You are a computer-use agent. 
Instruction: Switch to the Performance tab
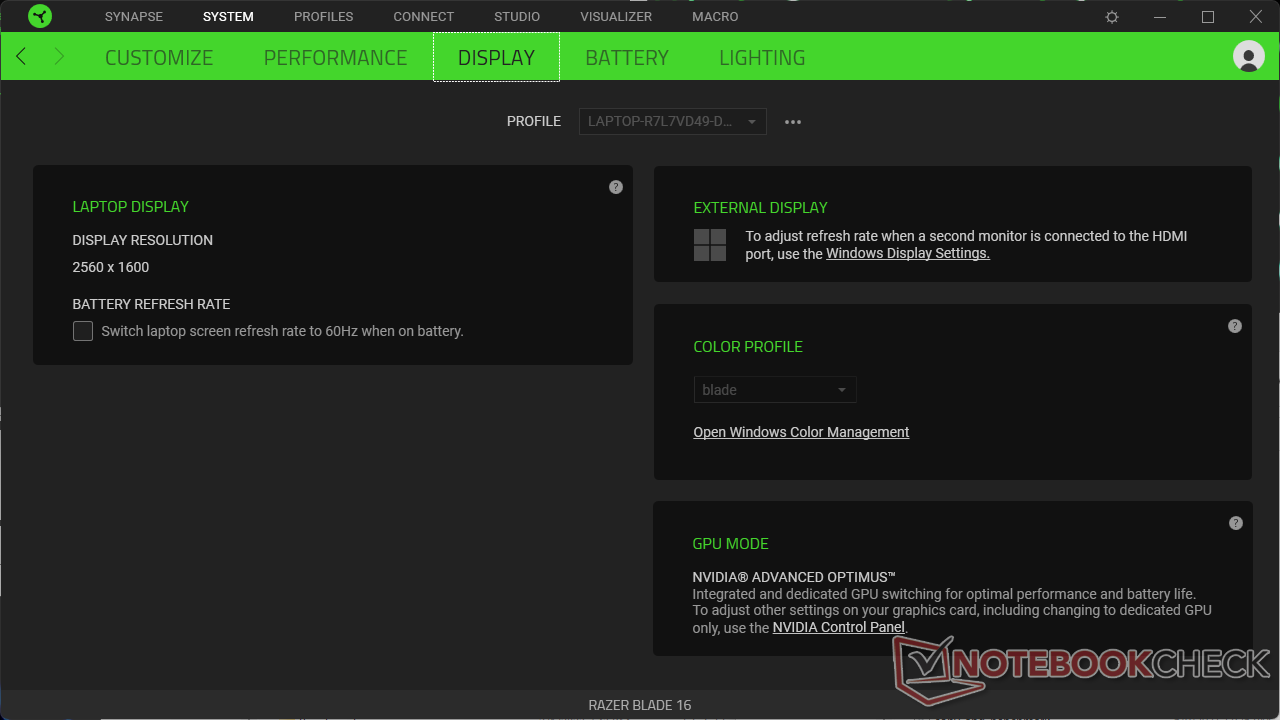tap(335, 57)
